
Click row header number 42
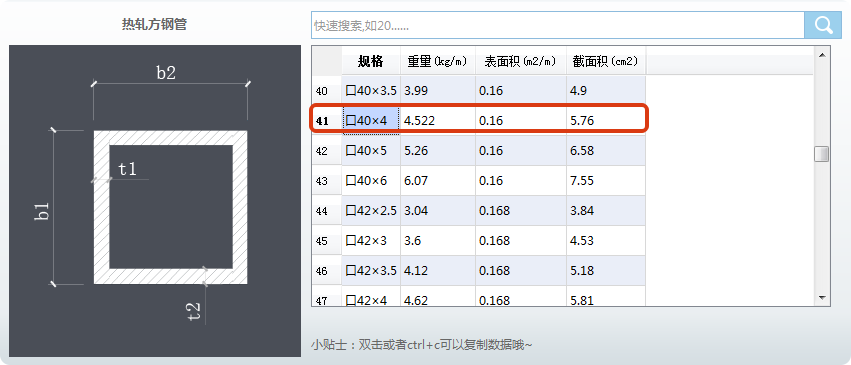327,151
